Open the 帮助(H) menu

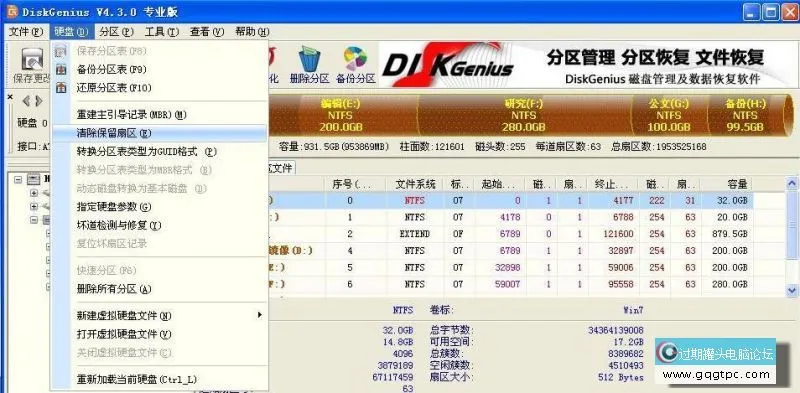pos(252,32)
